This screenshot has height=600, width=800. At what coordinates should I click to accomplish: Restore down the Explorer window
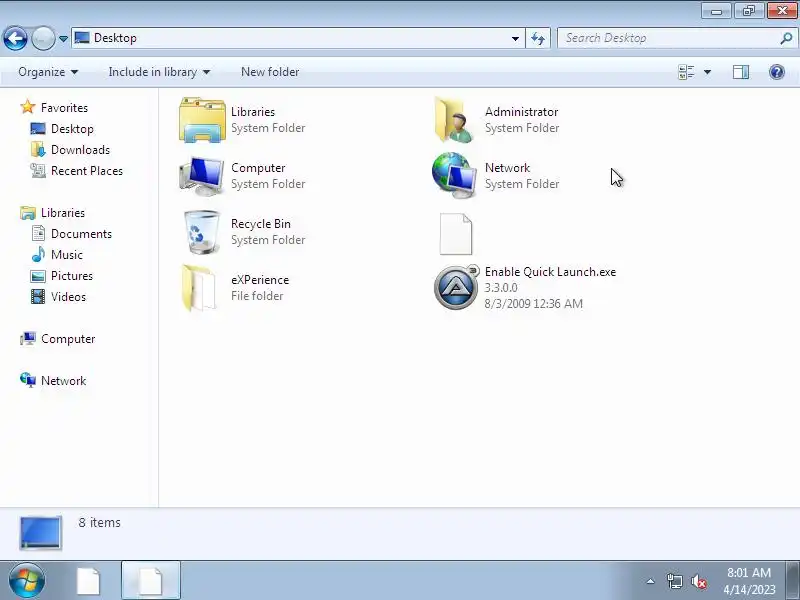pyautogui.click(x=748, y=11)
